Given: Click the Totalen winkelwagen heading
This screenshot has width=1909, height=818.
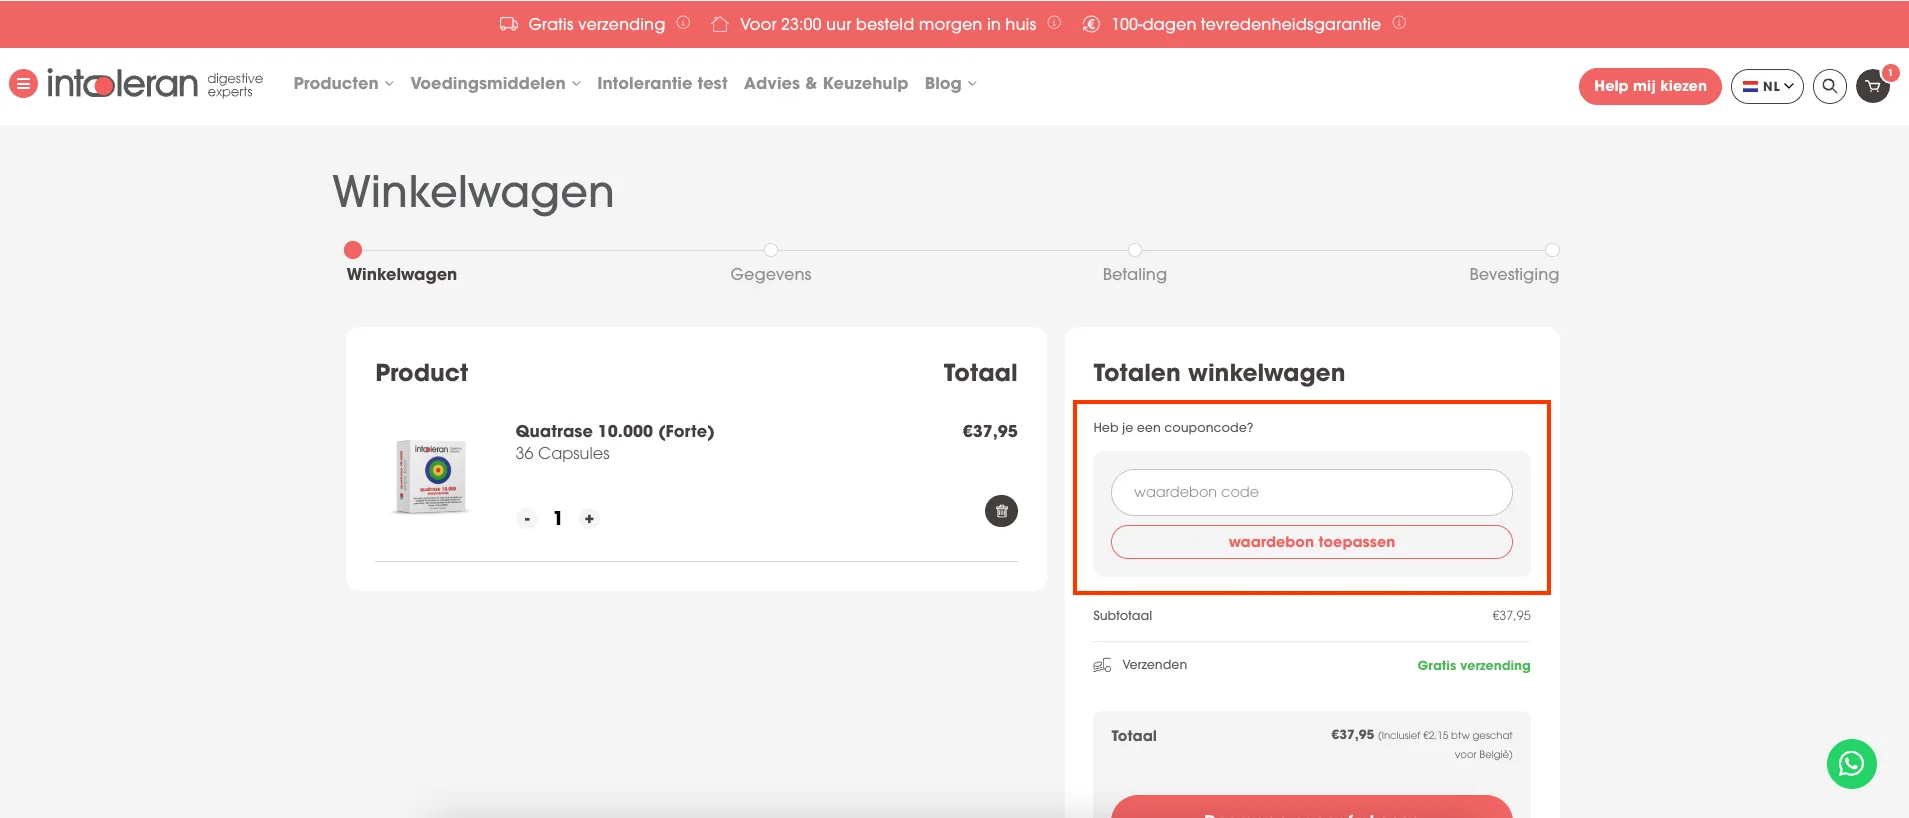Looking at the screenshot, I should (x=1219, y=373).
